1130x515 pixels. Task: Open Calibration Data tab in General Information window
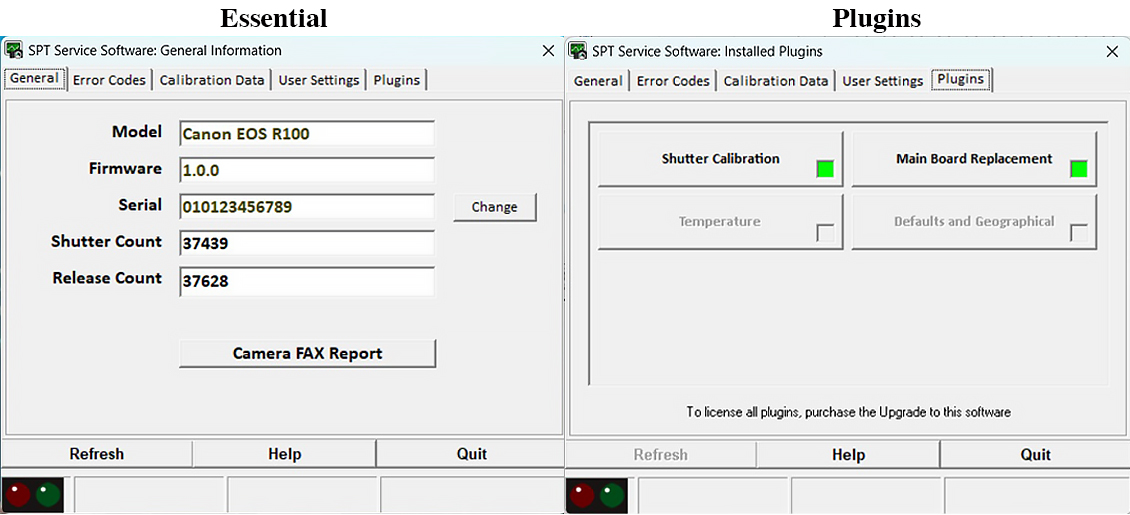point(212,80)
